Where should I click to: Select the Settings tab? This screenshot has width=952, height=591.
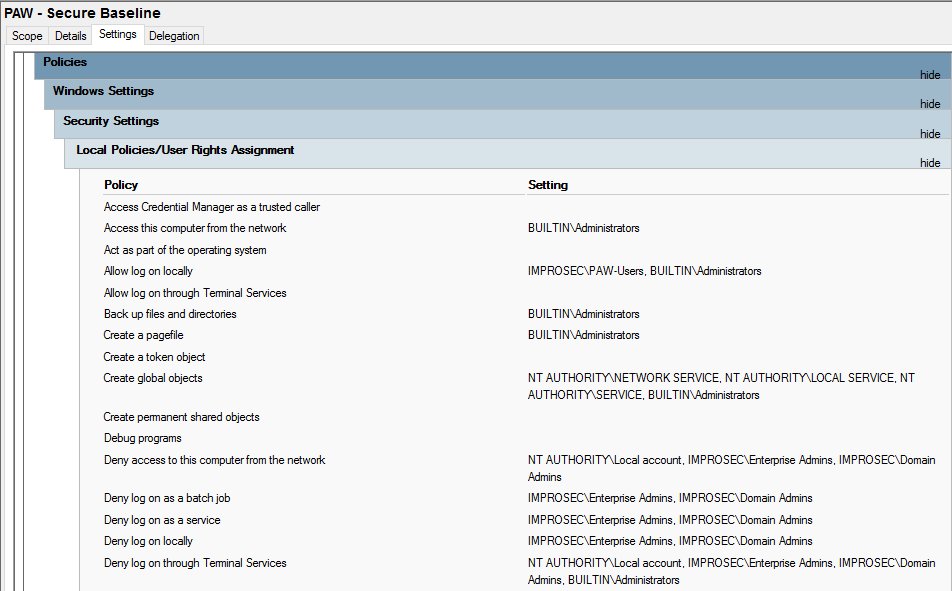click(x=118, y=33)
